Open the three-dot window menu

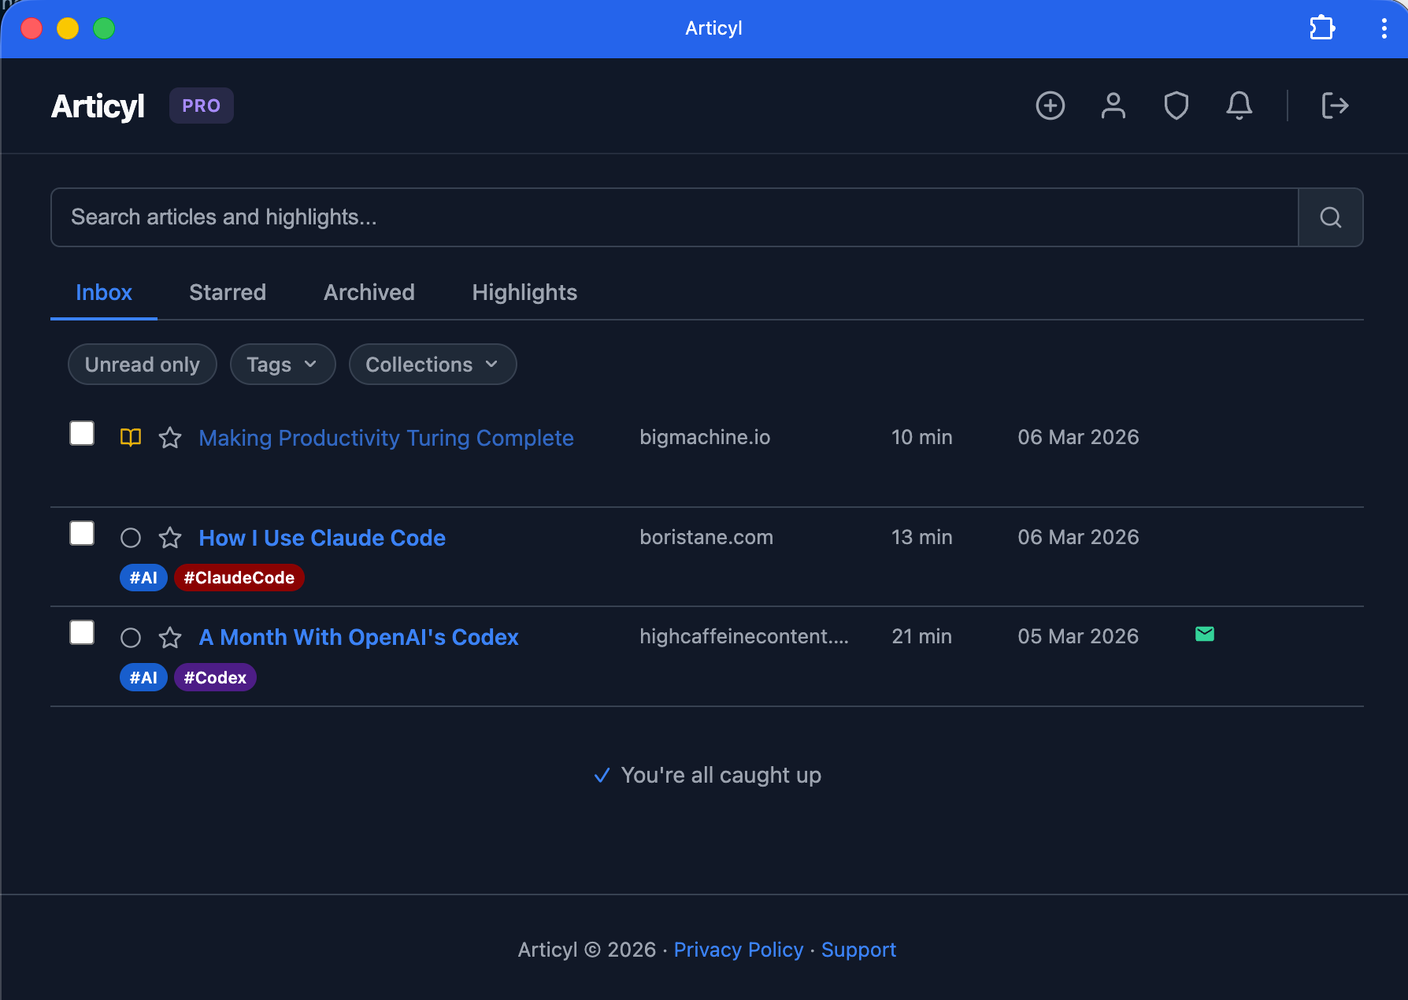1384,28
